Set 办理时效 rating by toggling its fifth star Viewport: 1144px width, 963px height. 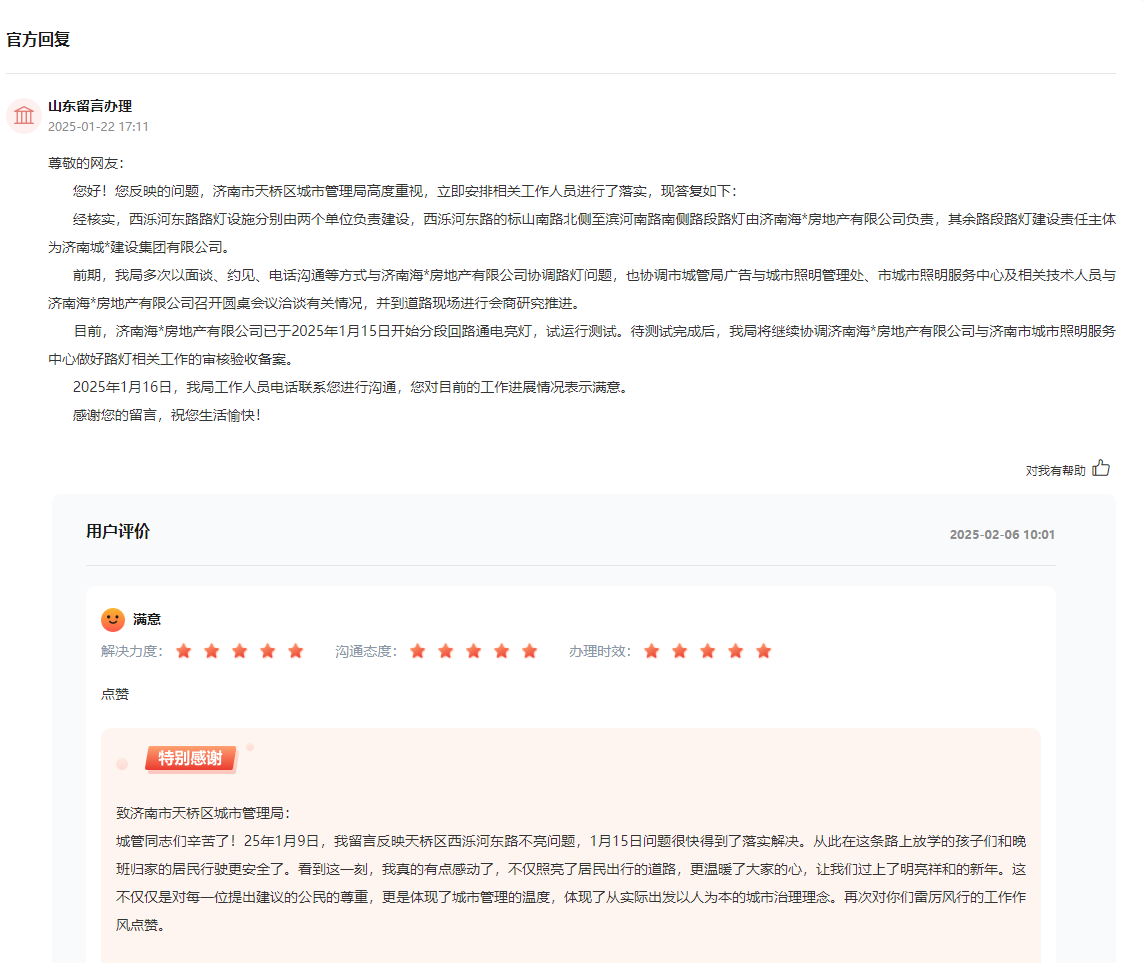click(763, 650)
